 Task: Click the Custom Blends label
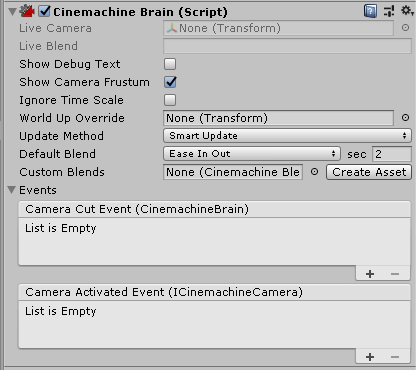click(62, 172)
